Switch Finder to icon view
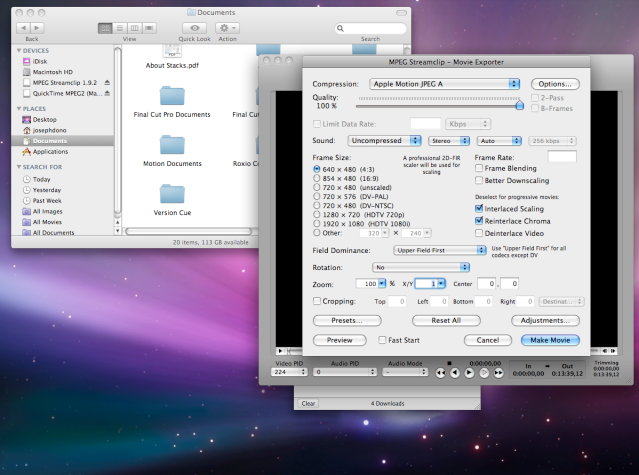 [x=105, y=28]
